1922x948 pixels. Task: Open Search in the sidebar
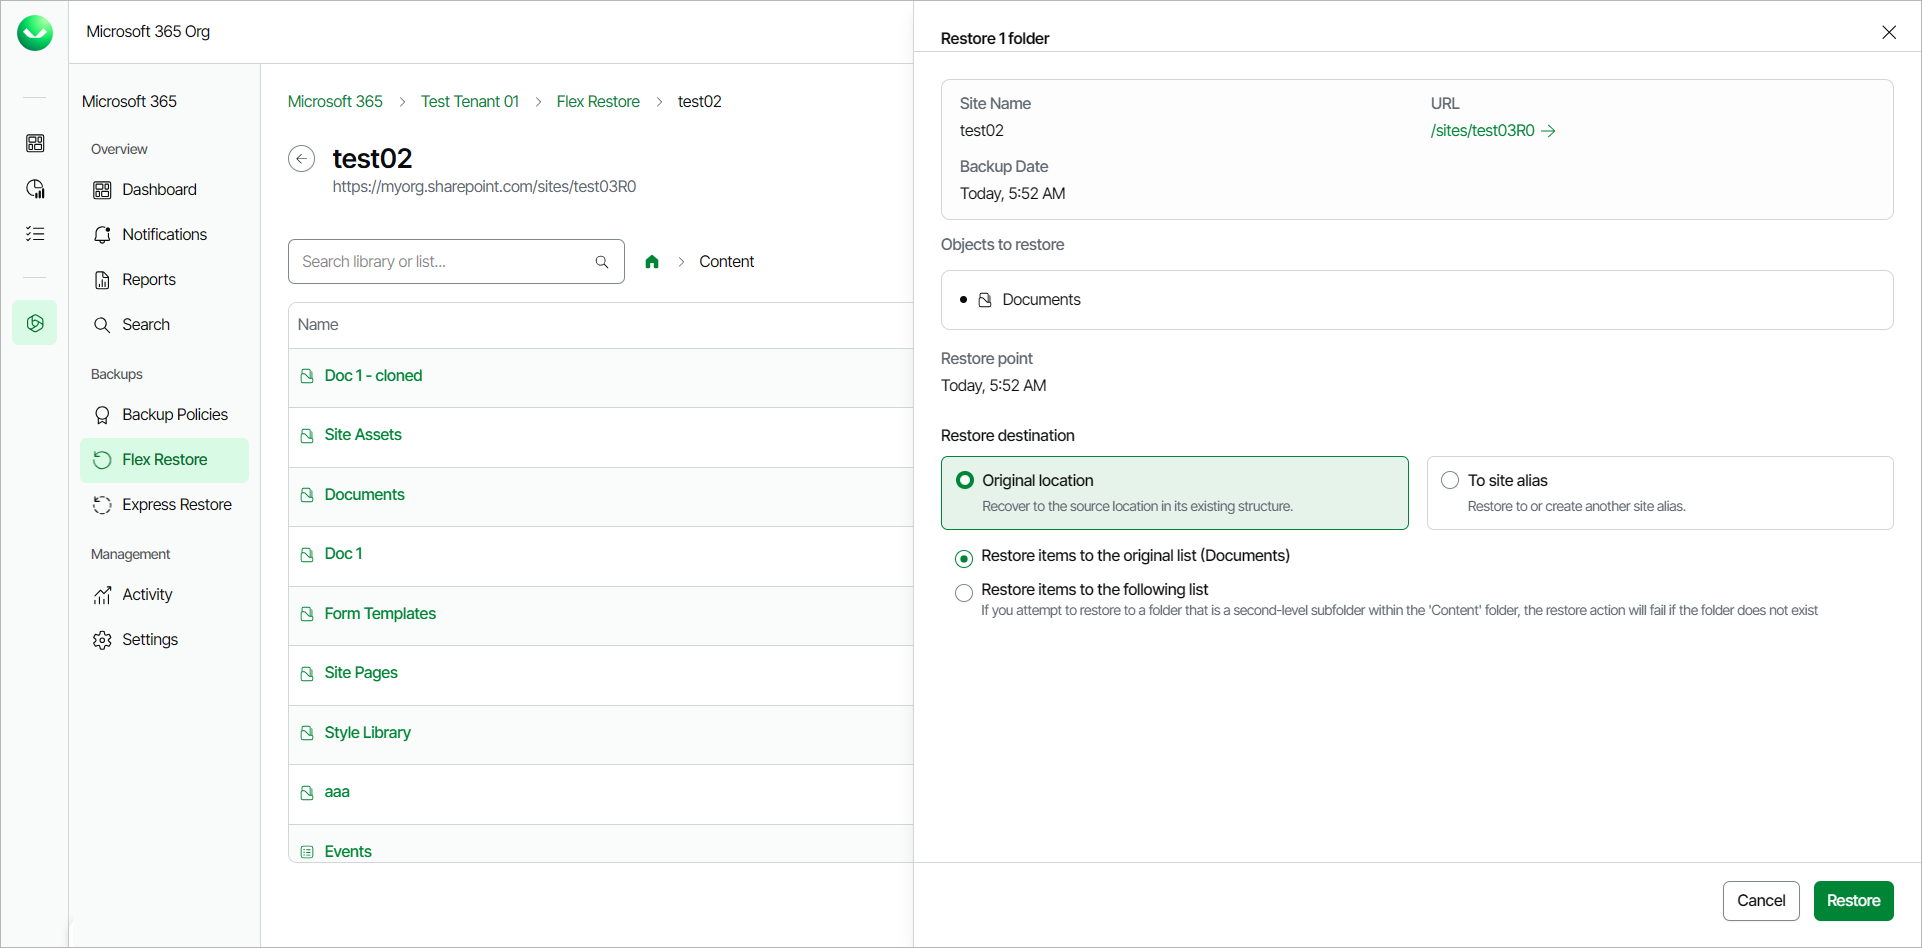coord(165,324)
